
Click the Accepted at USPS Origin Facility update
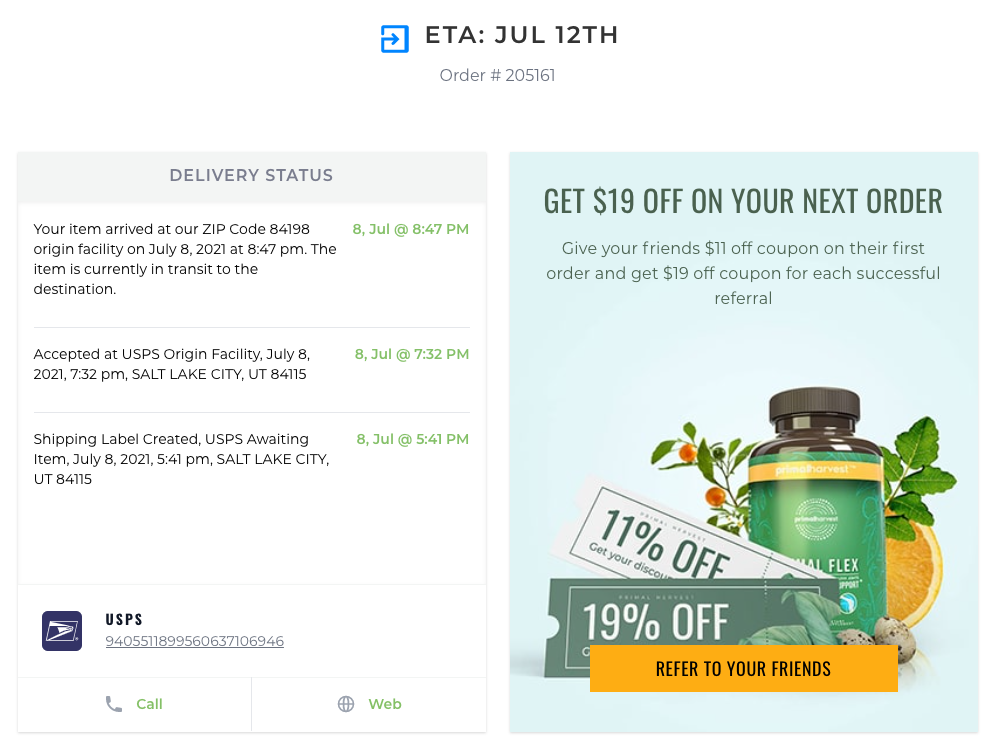pos(172,364)
